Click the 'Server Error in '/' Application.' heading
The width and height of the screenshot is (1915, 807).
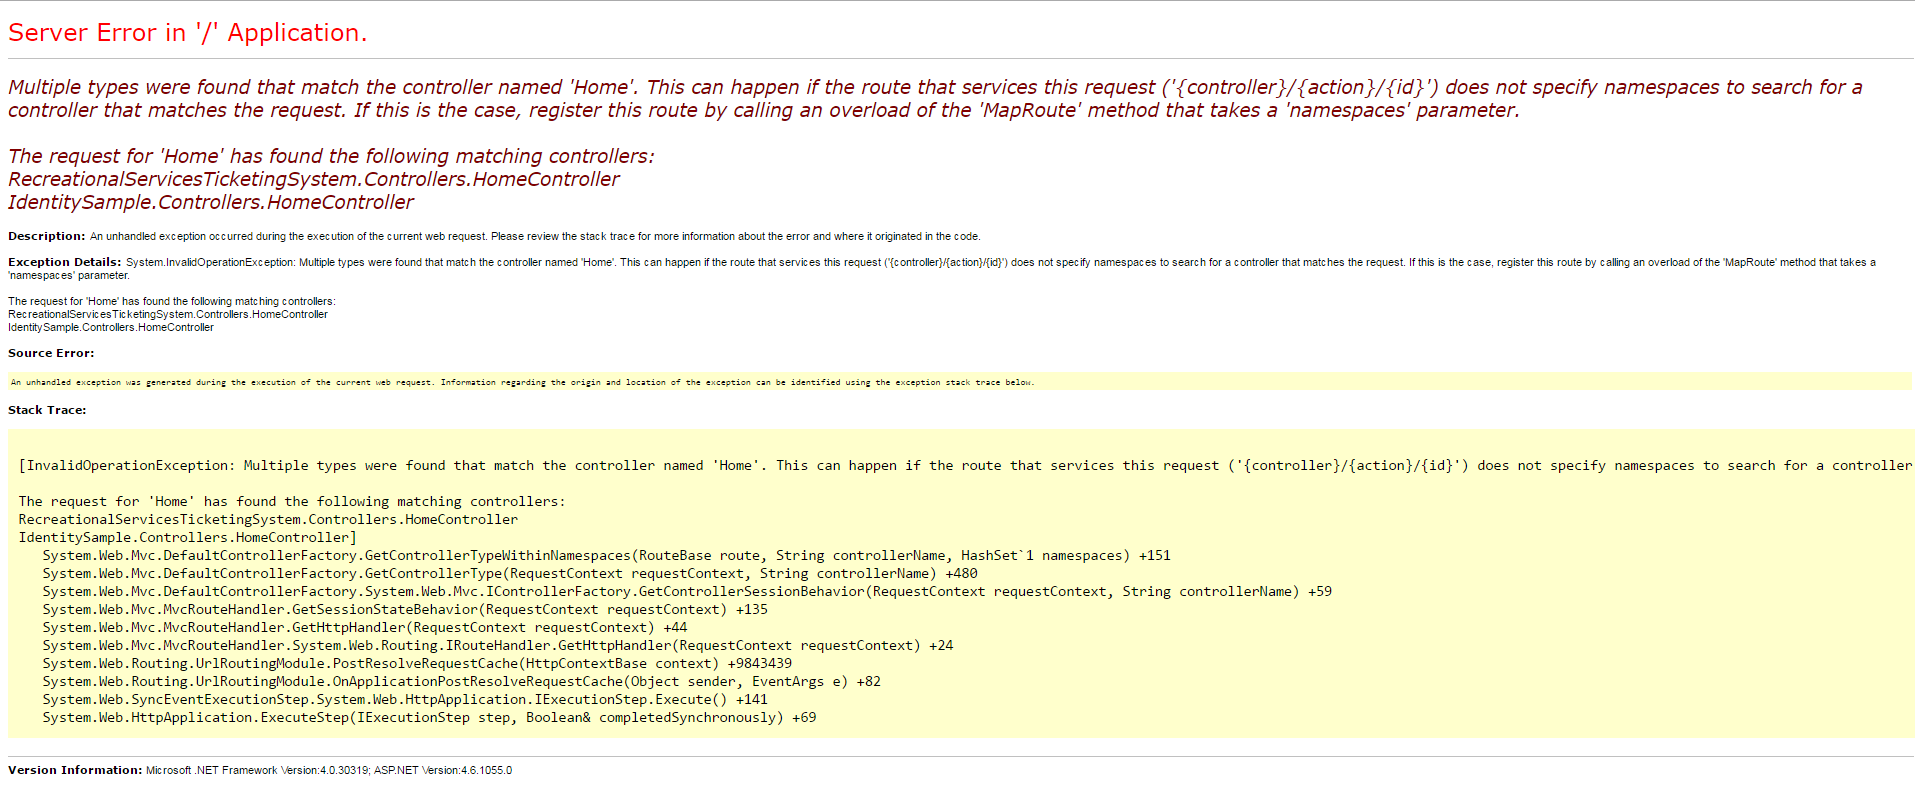point(187,33)
